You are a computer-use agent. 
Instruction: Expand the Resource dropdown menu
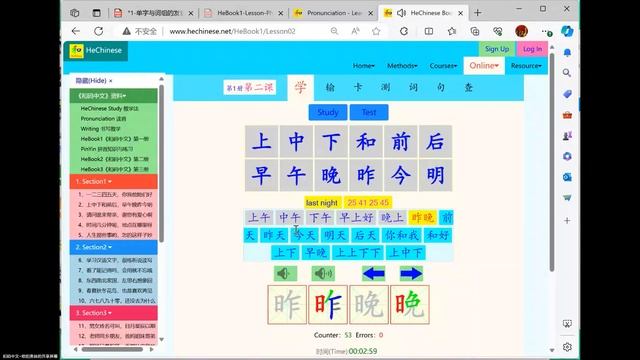pos(526,66)
